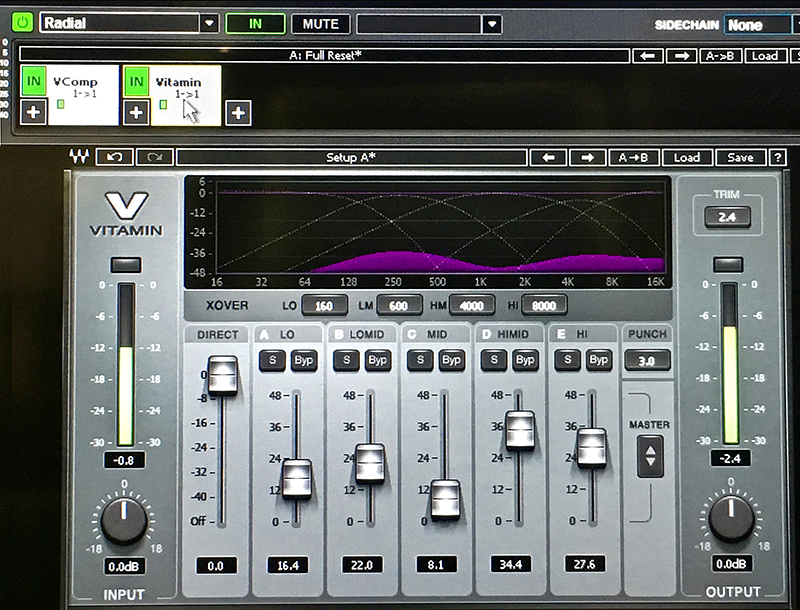This screenshot has width=800, height=610.
Task: Click the rack next preset arrow
Action: tap(682, 56)
